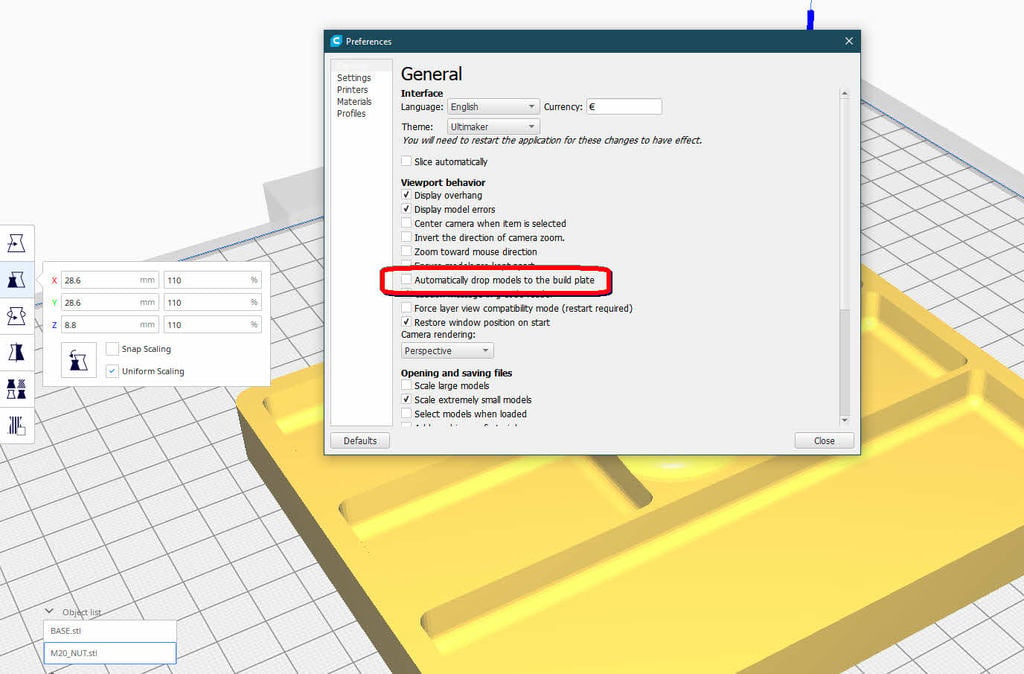The height and width of the screenshot is (674, 1024).
Task: Enable Force layer view compatibility mode
Action: [x=406, y=308]
